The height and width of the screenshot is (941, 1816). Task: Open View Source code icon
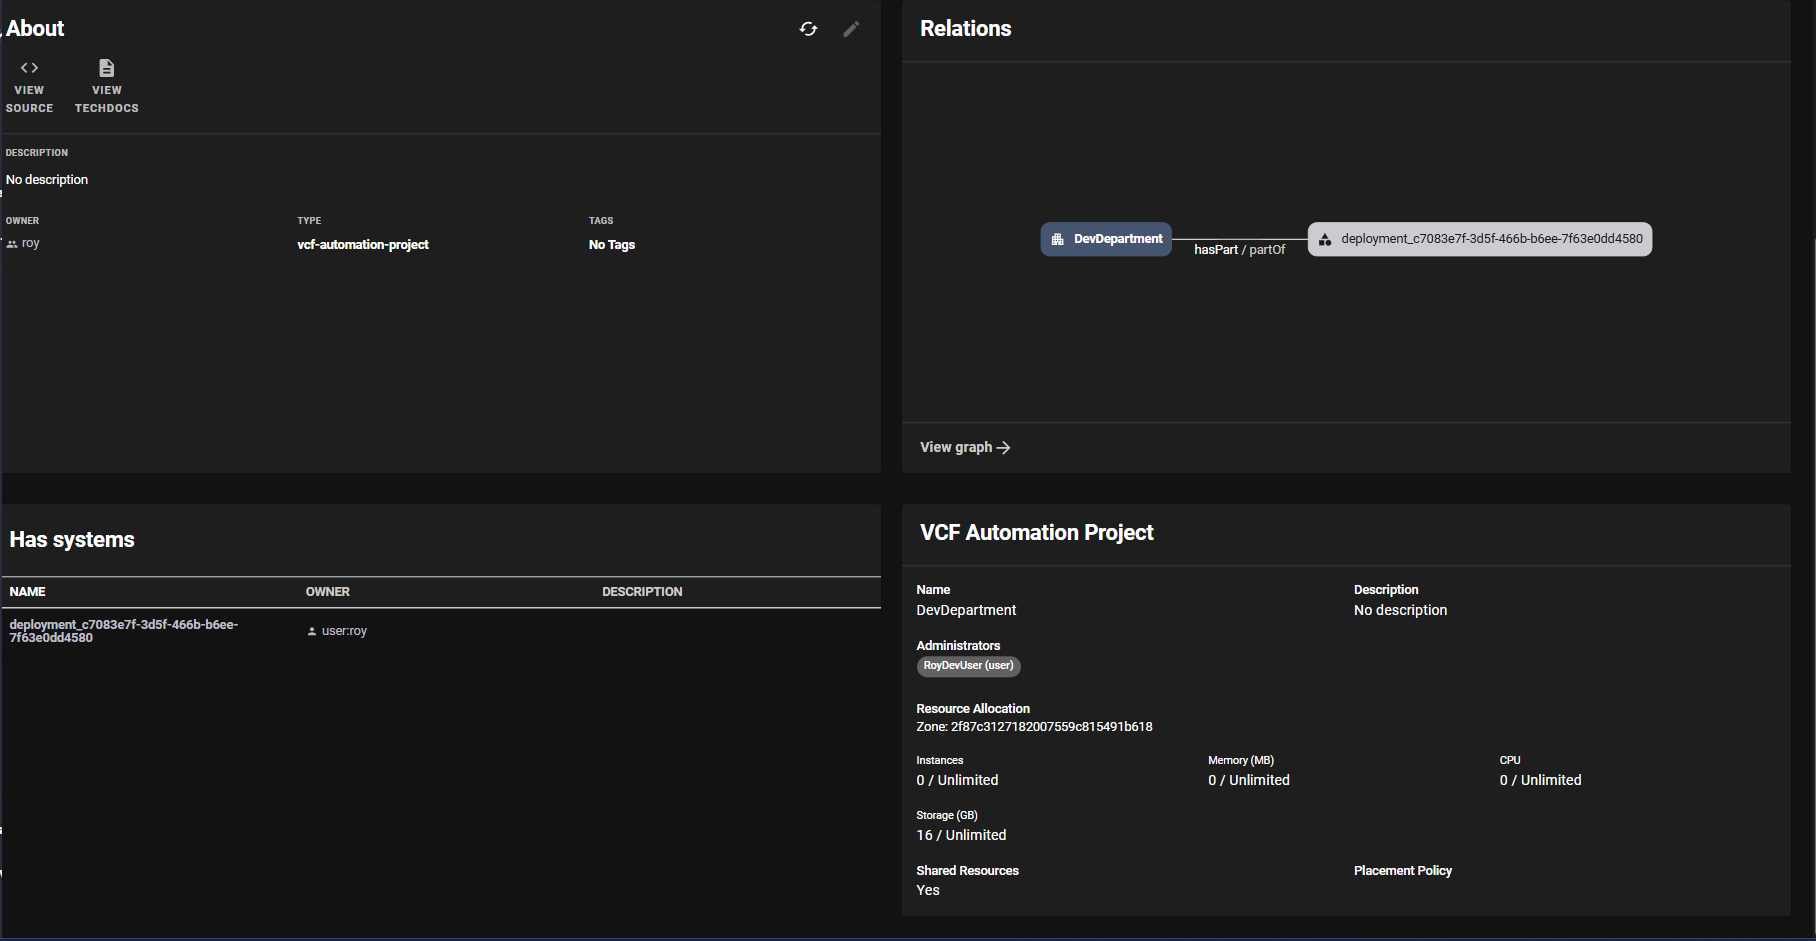tap(29, 68)
